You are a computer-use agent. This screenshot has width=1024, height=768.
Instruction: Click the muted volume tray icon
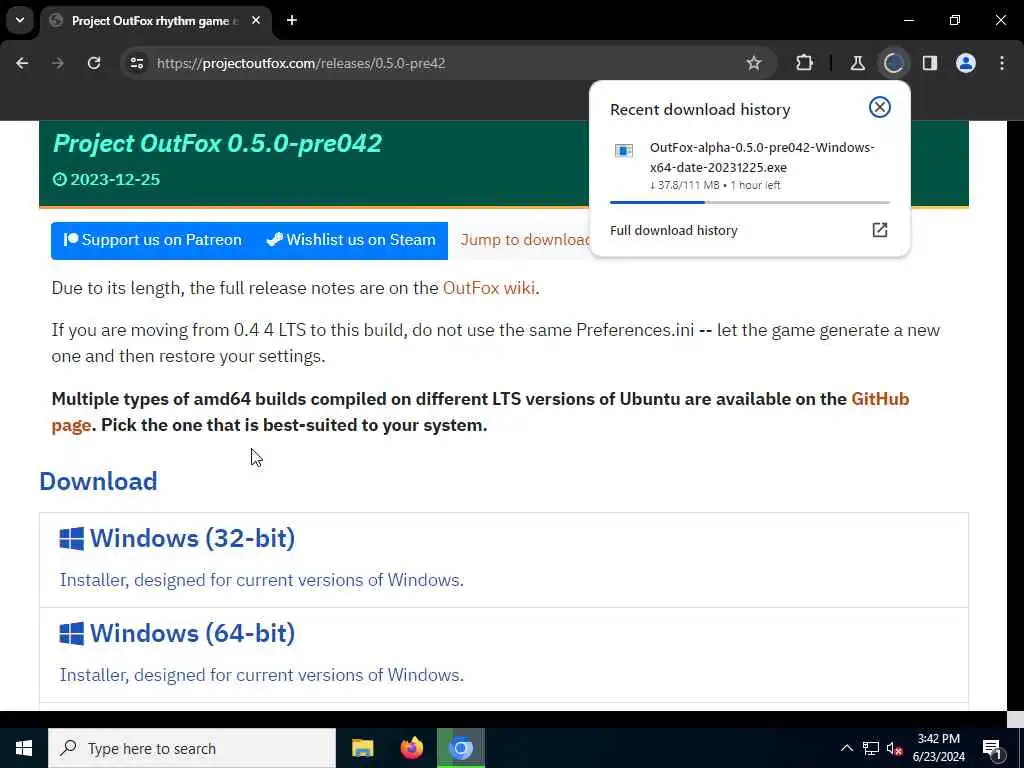point(894,748)
